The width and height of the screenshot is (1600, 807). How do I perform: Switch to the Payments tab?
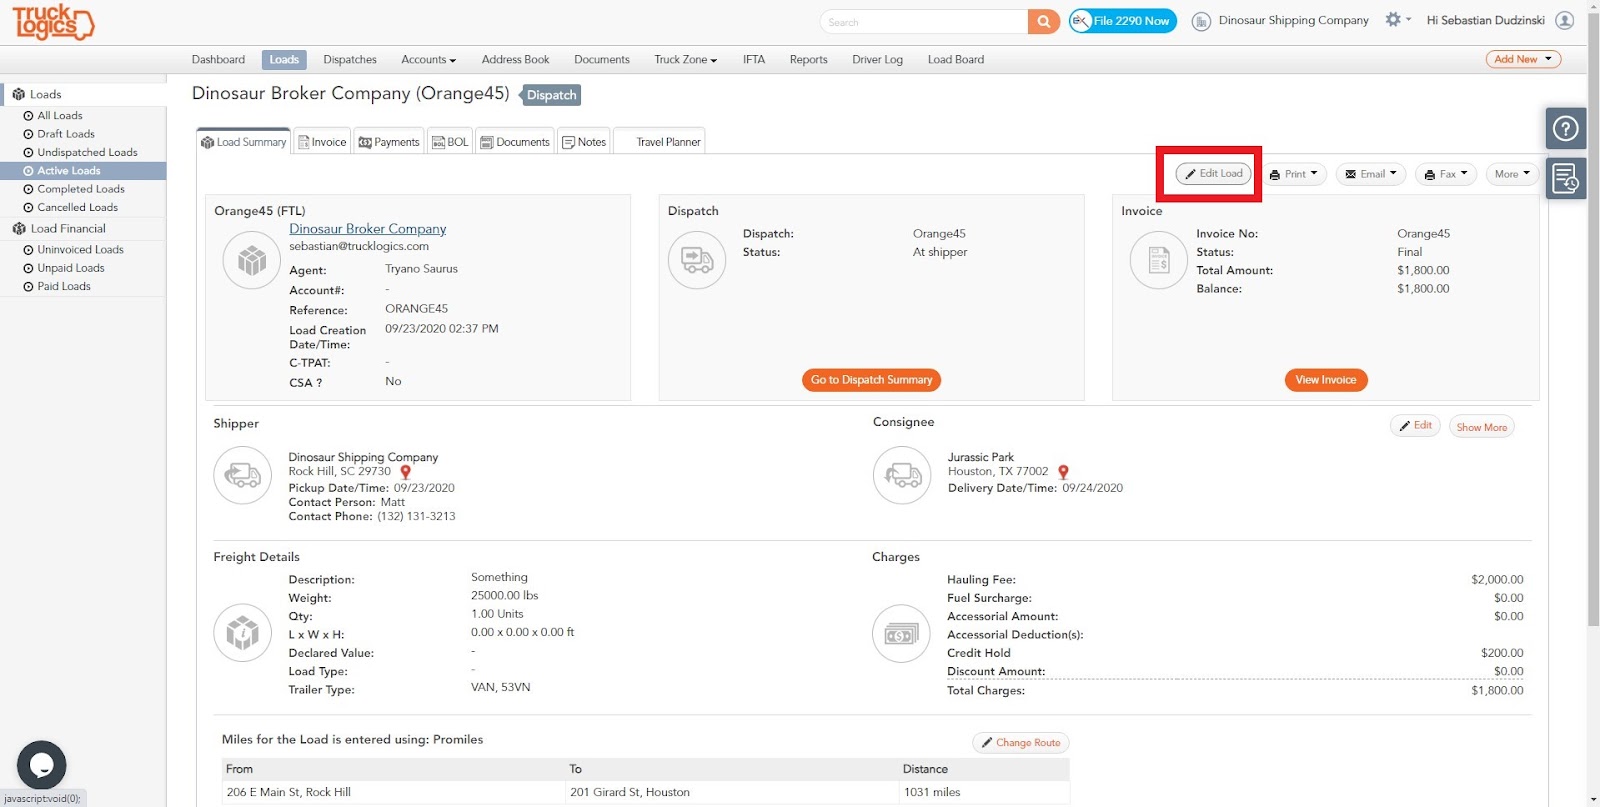(x=389, y=142)
